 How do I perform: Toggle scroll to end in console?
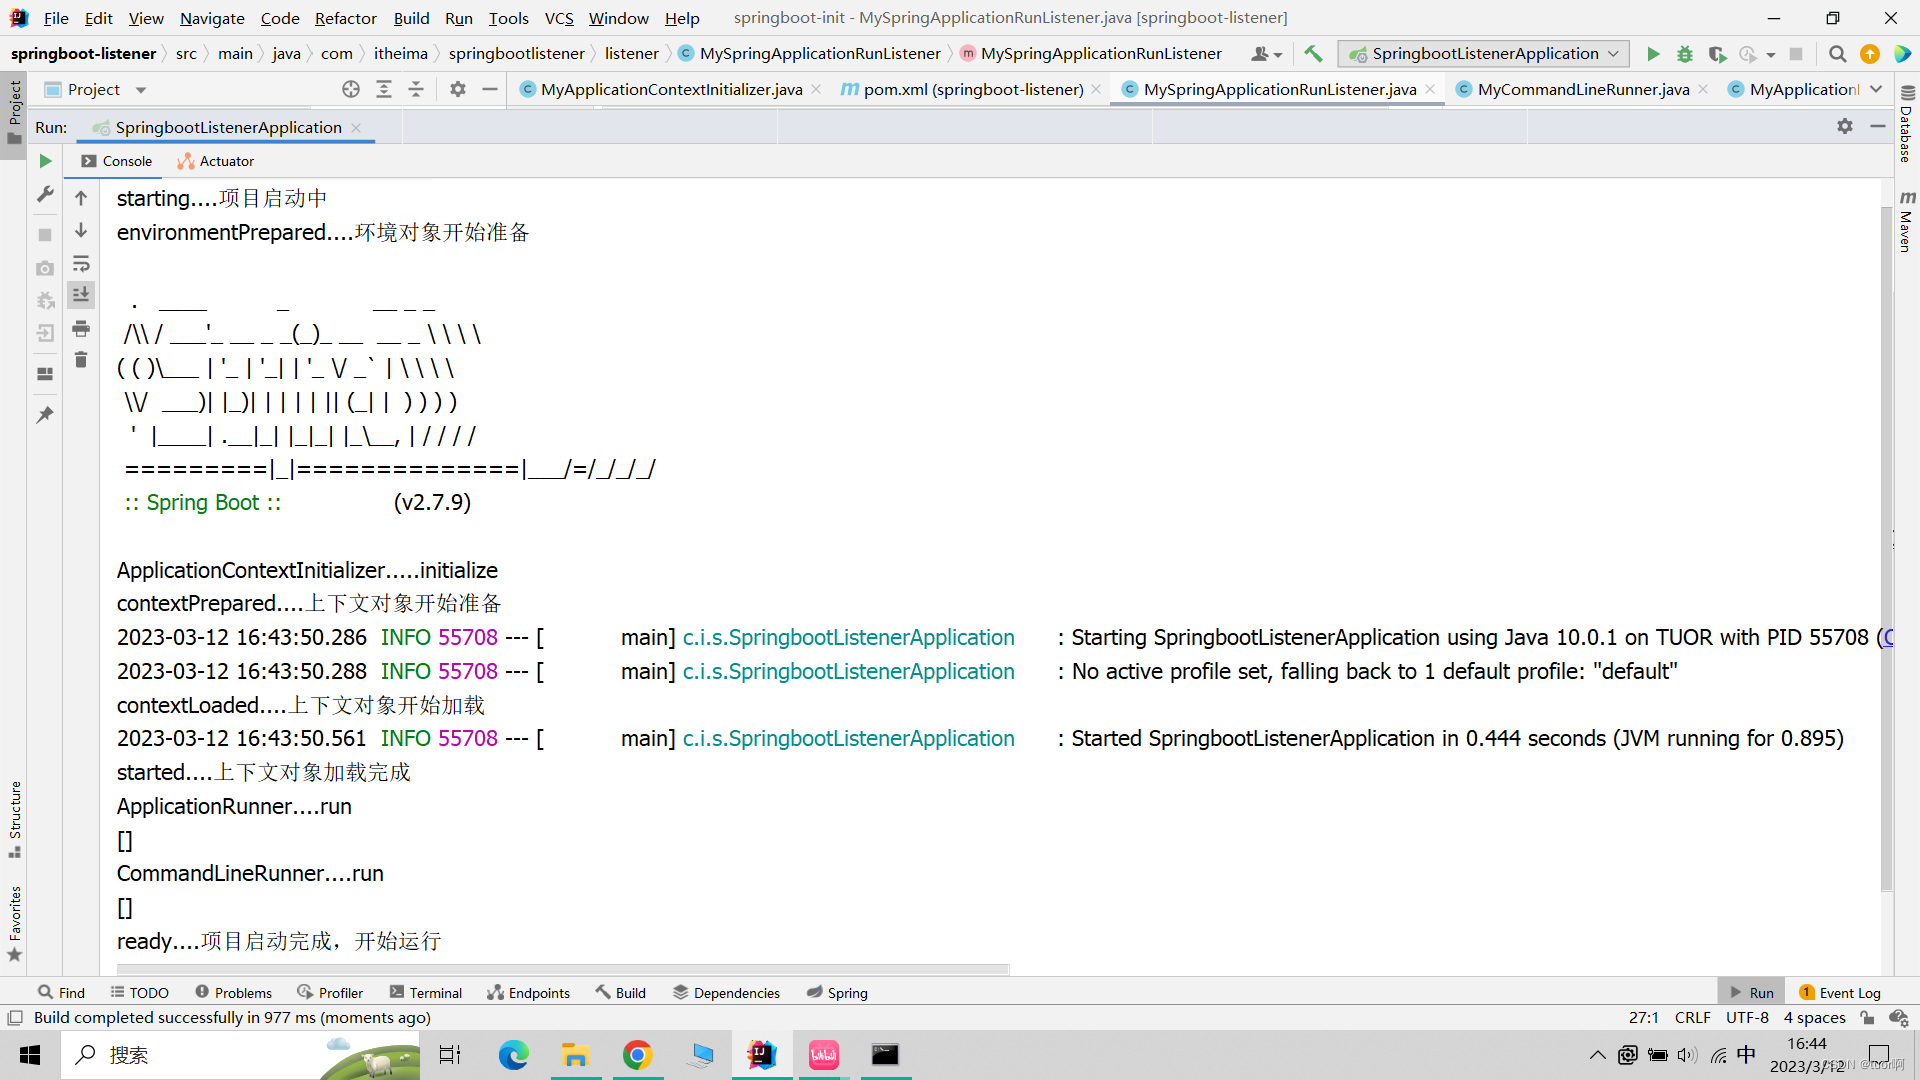81,294
